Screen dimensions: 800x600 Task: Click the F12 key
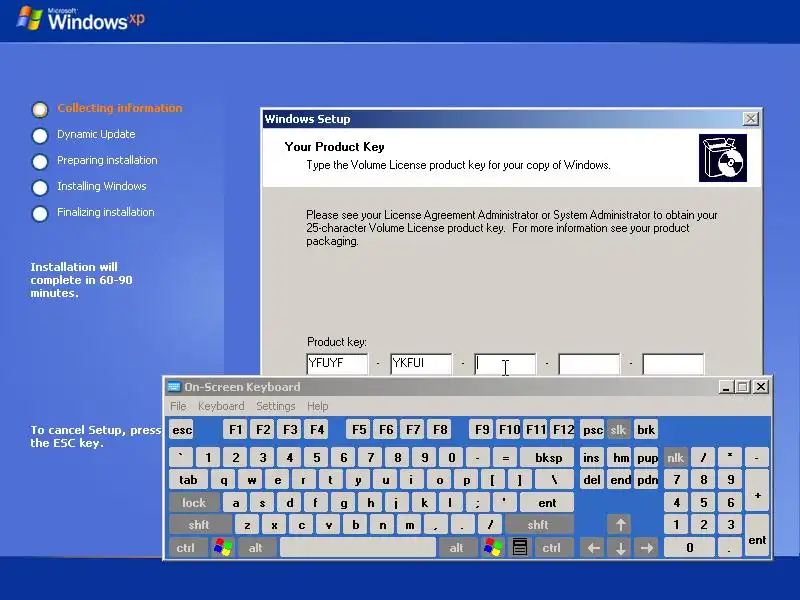[563, 430]
